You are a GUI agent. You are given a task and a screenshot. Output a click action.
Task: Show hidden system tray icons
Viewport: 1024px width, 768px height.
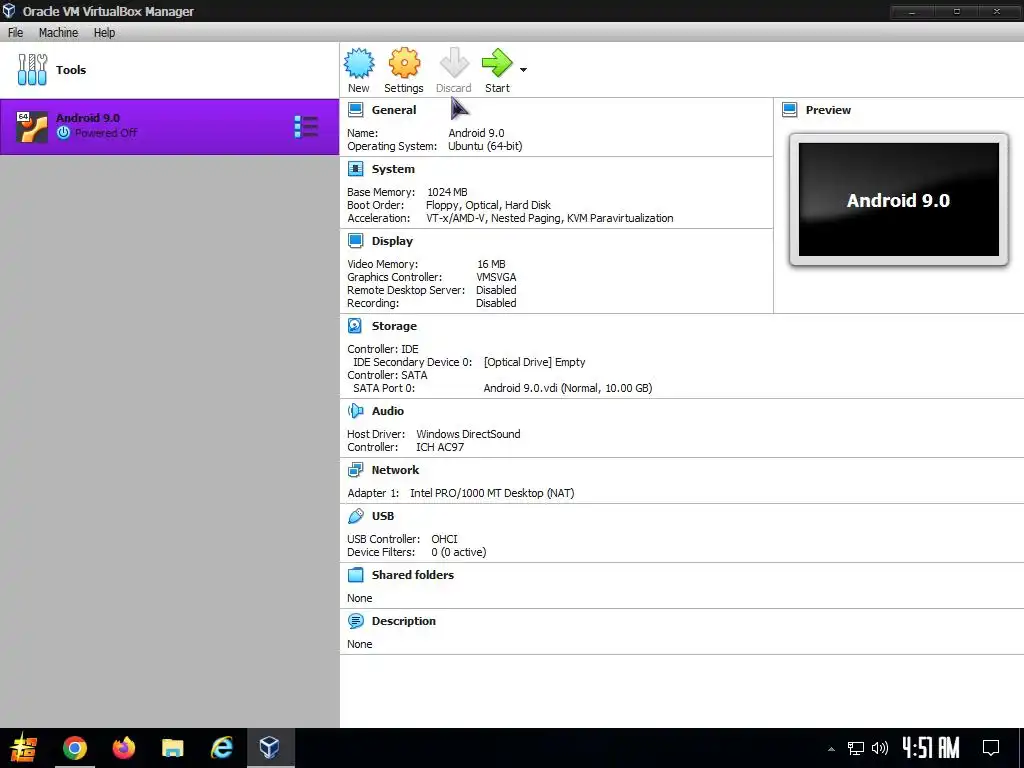pos(831,748)
